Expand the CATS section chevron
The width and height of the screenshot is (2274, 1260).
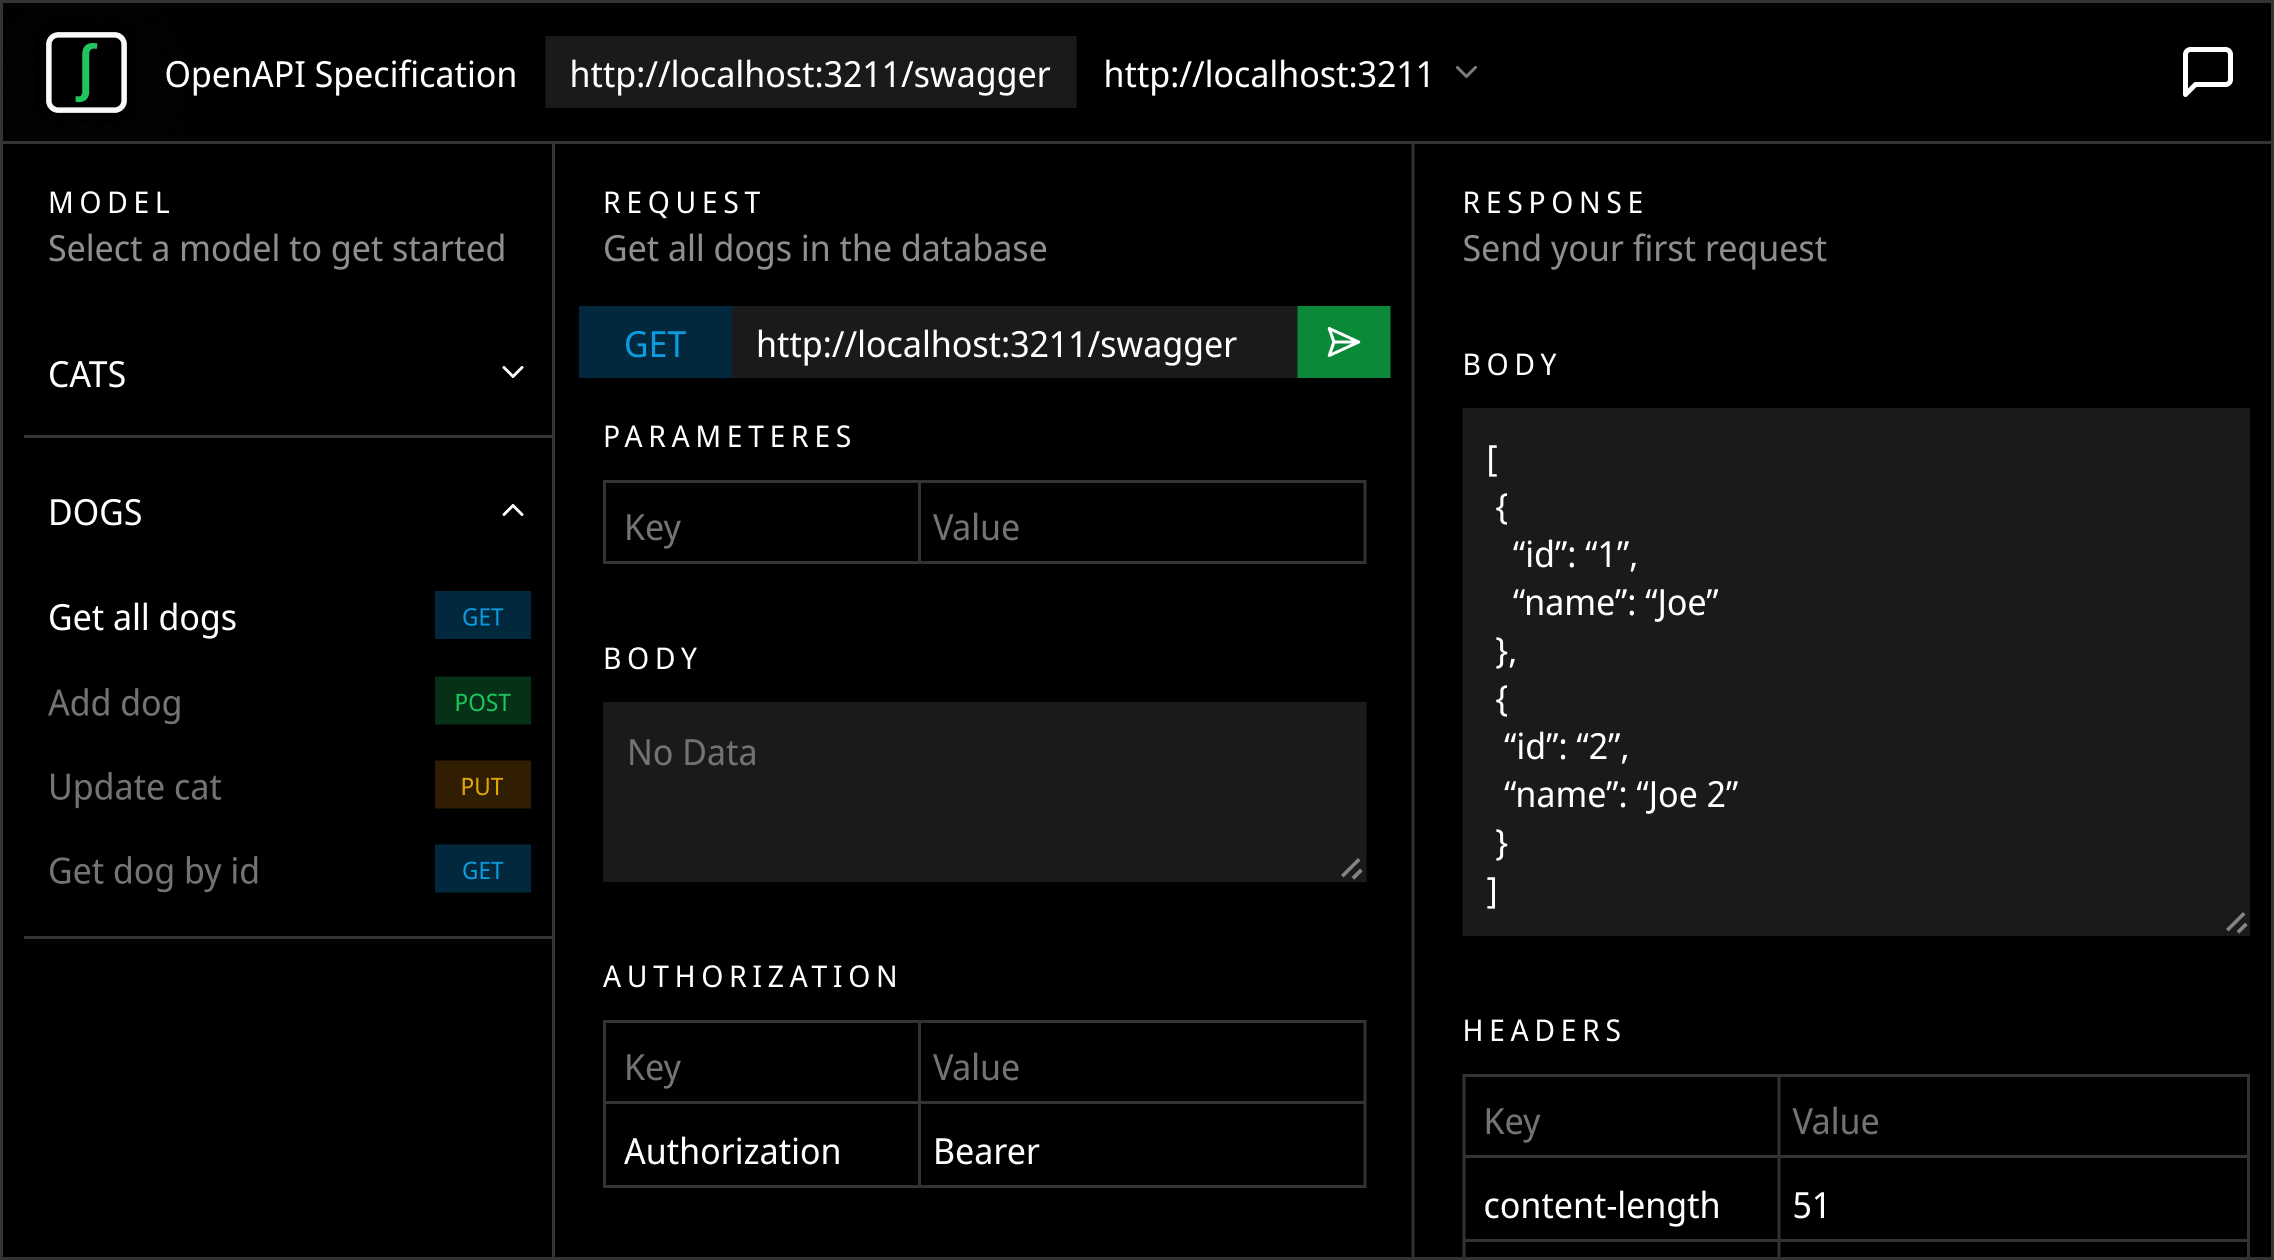click(x=512, y=373)
